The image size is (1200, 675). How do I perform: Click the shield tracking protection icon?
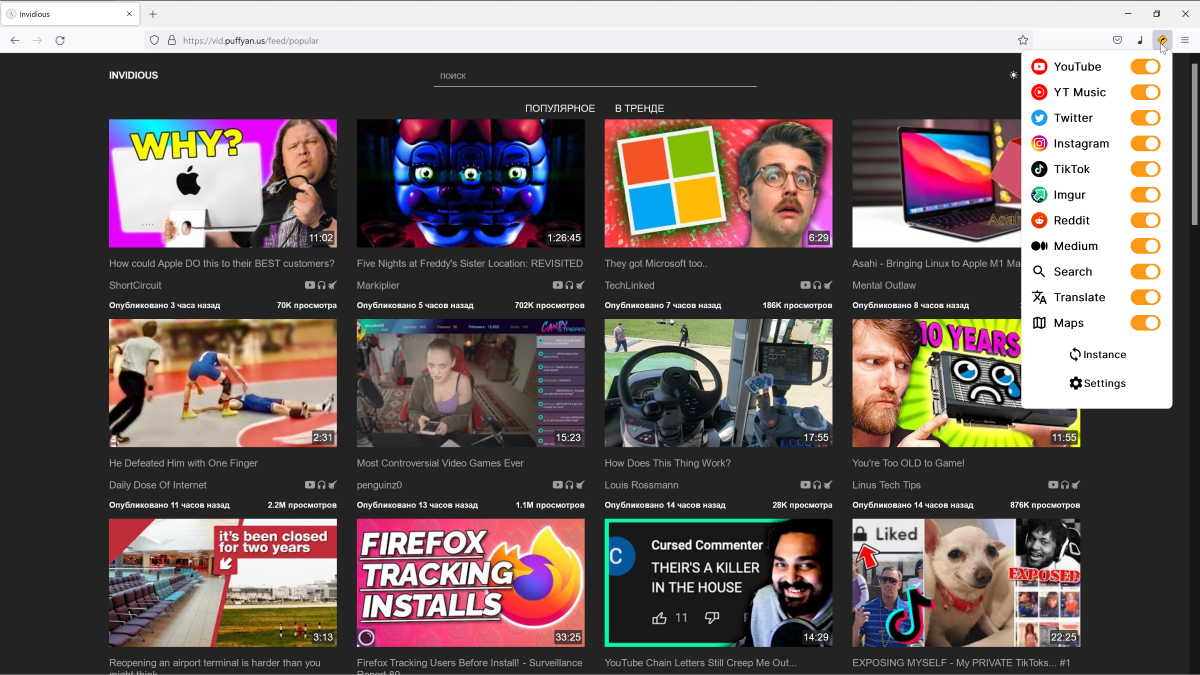point(154,40)
